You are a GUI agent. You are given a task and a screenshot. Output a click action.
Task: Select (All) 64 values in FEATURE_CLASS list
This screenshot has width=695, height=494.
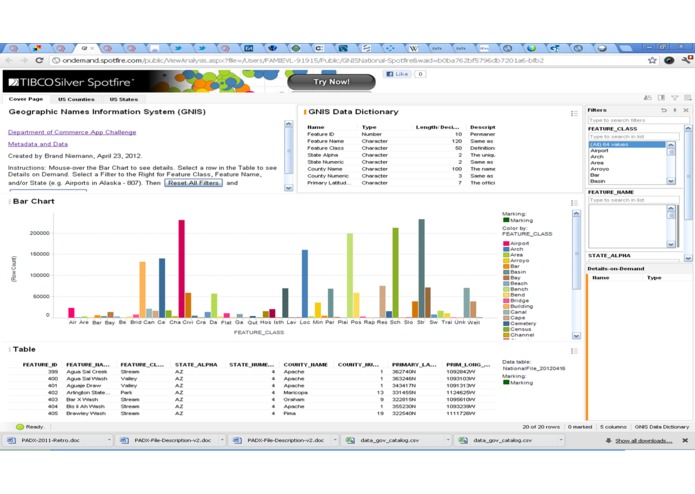coord(627,144)
